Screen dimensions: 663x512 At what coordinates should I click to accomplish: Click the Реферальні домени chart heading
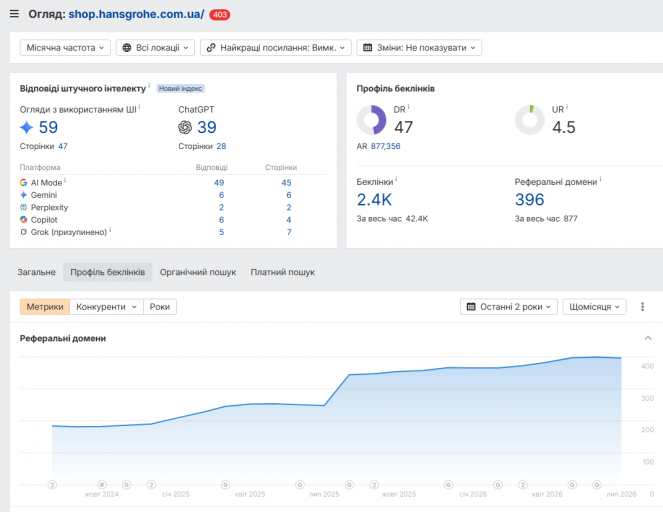click(63, 338)
